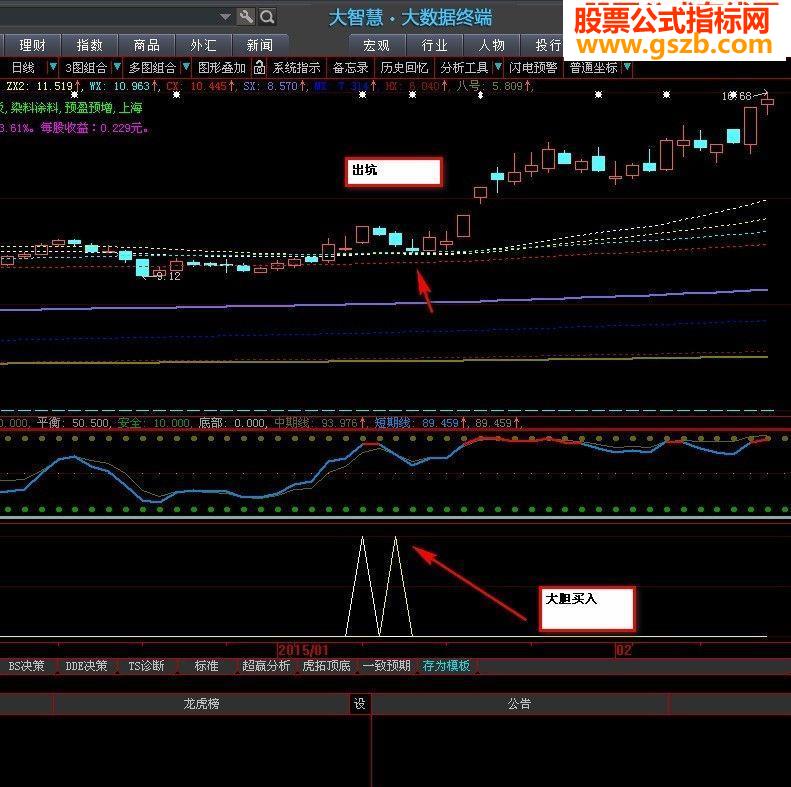Expand the 分析工具 dropdown arrow

click(498, 67)
